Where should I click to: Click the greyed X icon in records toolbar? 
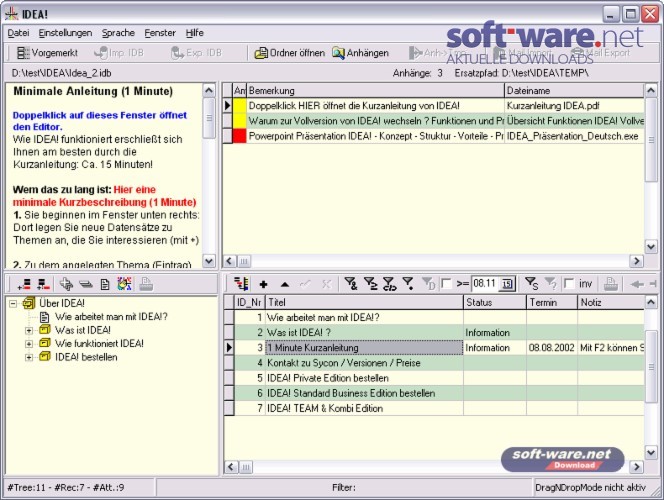tap(326, 284)
